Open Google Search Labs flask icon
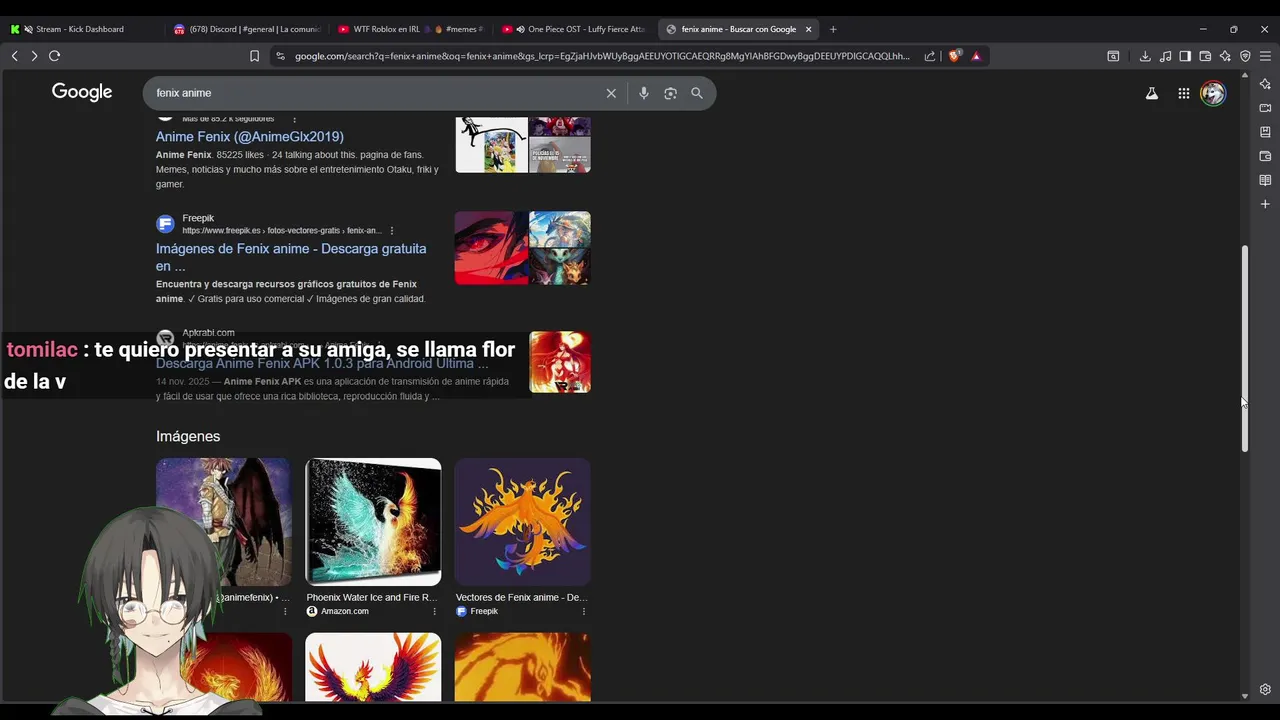This screenshot has width=1280, height=720. [x=1152, y=93]
